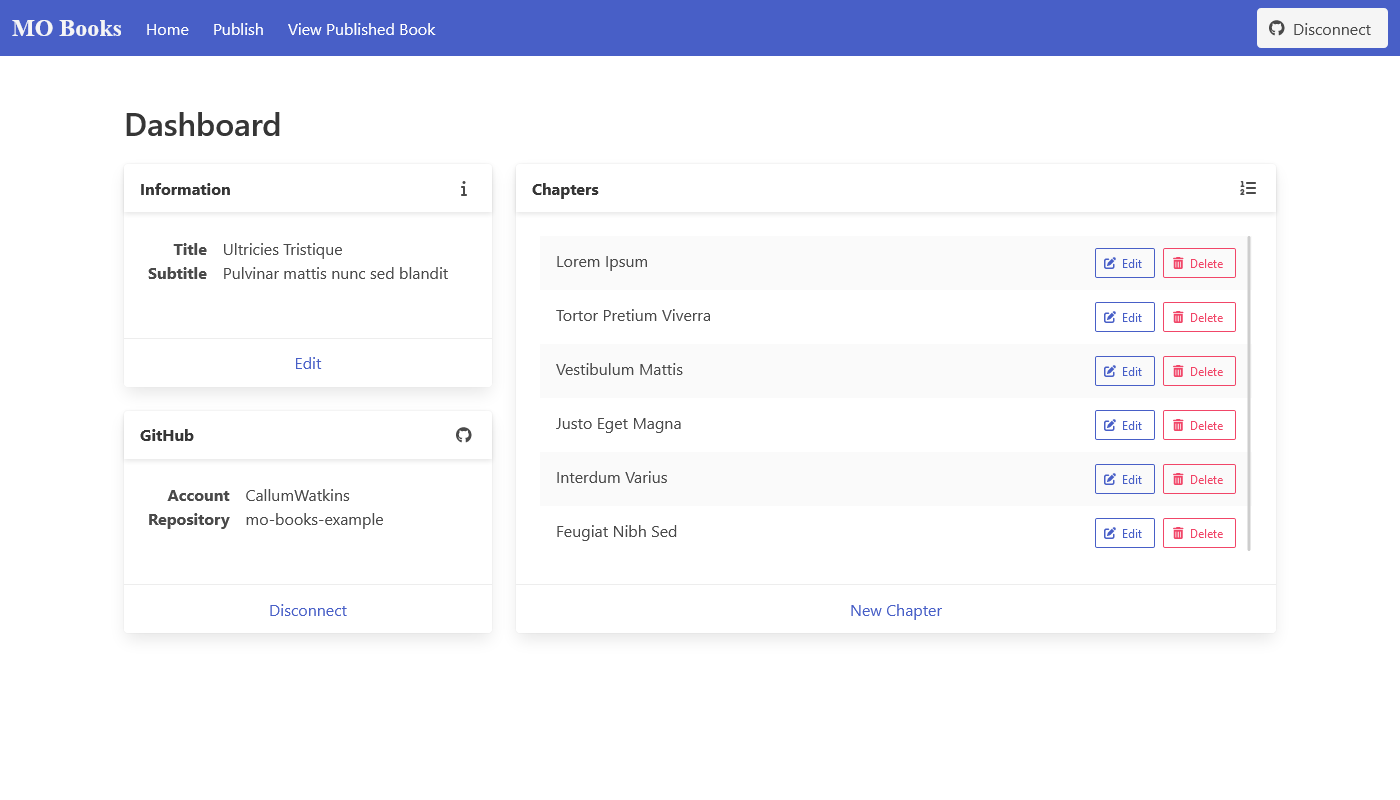Edit the Justo Eget Magna chapter
The width and height of the screenshot is (1400, 800).
pyautogui.click(x=1124, y=425)
